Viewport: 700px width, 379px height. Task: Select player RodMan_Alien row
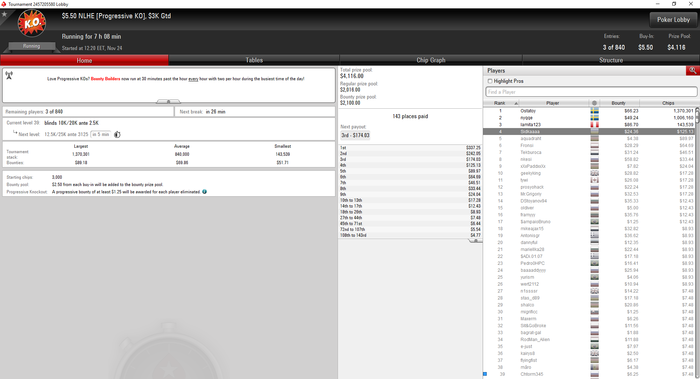(589, 340)
